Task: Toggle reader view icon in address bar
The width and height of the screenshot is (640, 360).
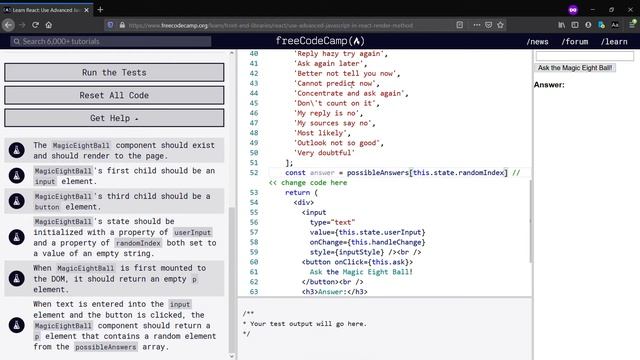Action: coord(460,25)
